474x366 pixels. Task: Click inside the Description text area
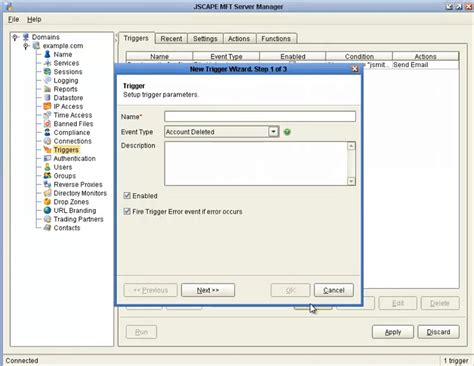(x=256, y=163)
